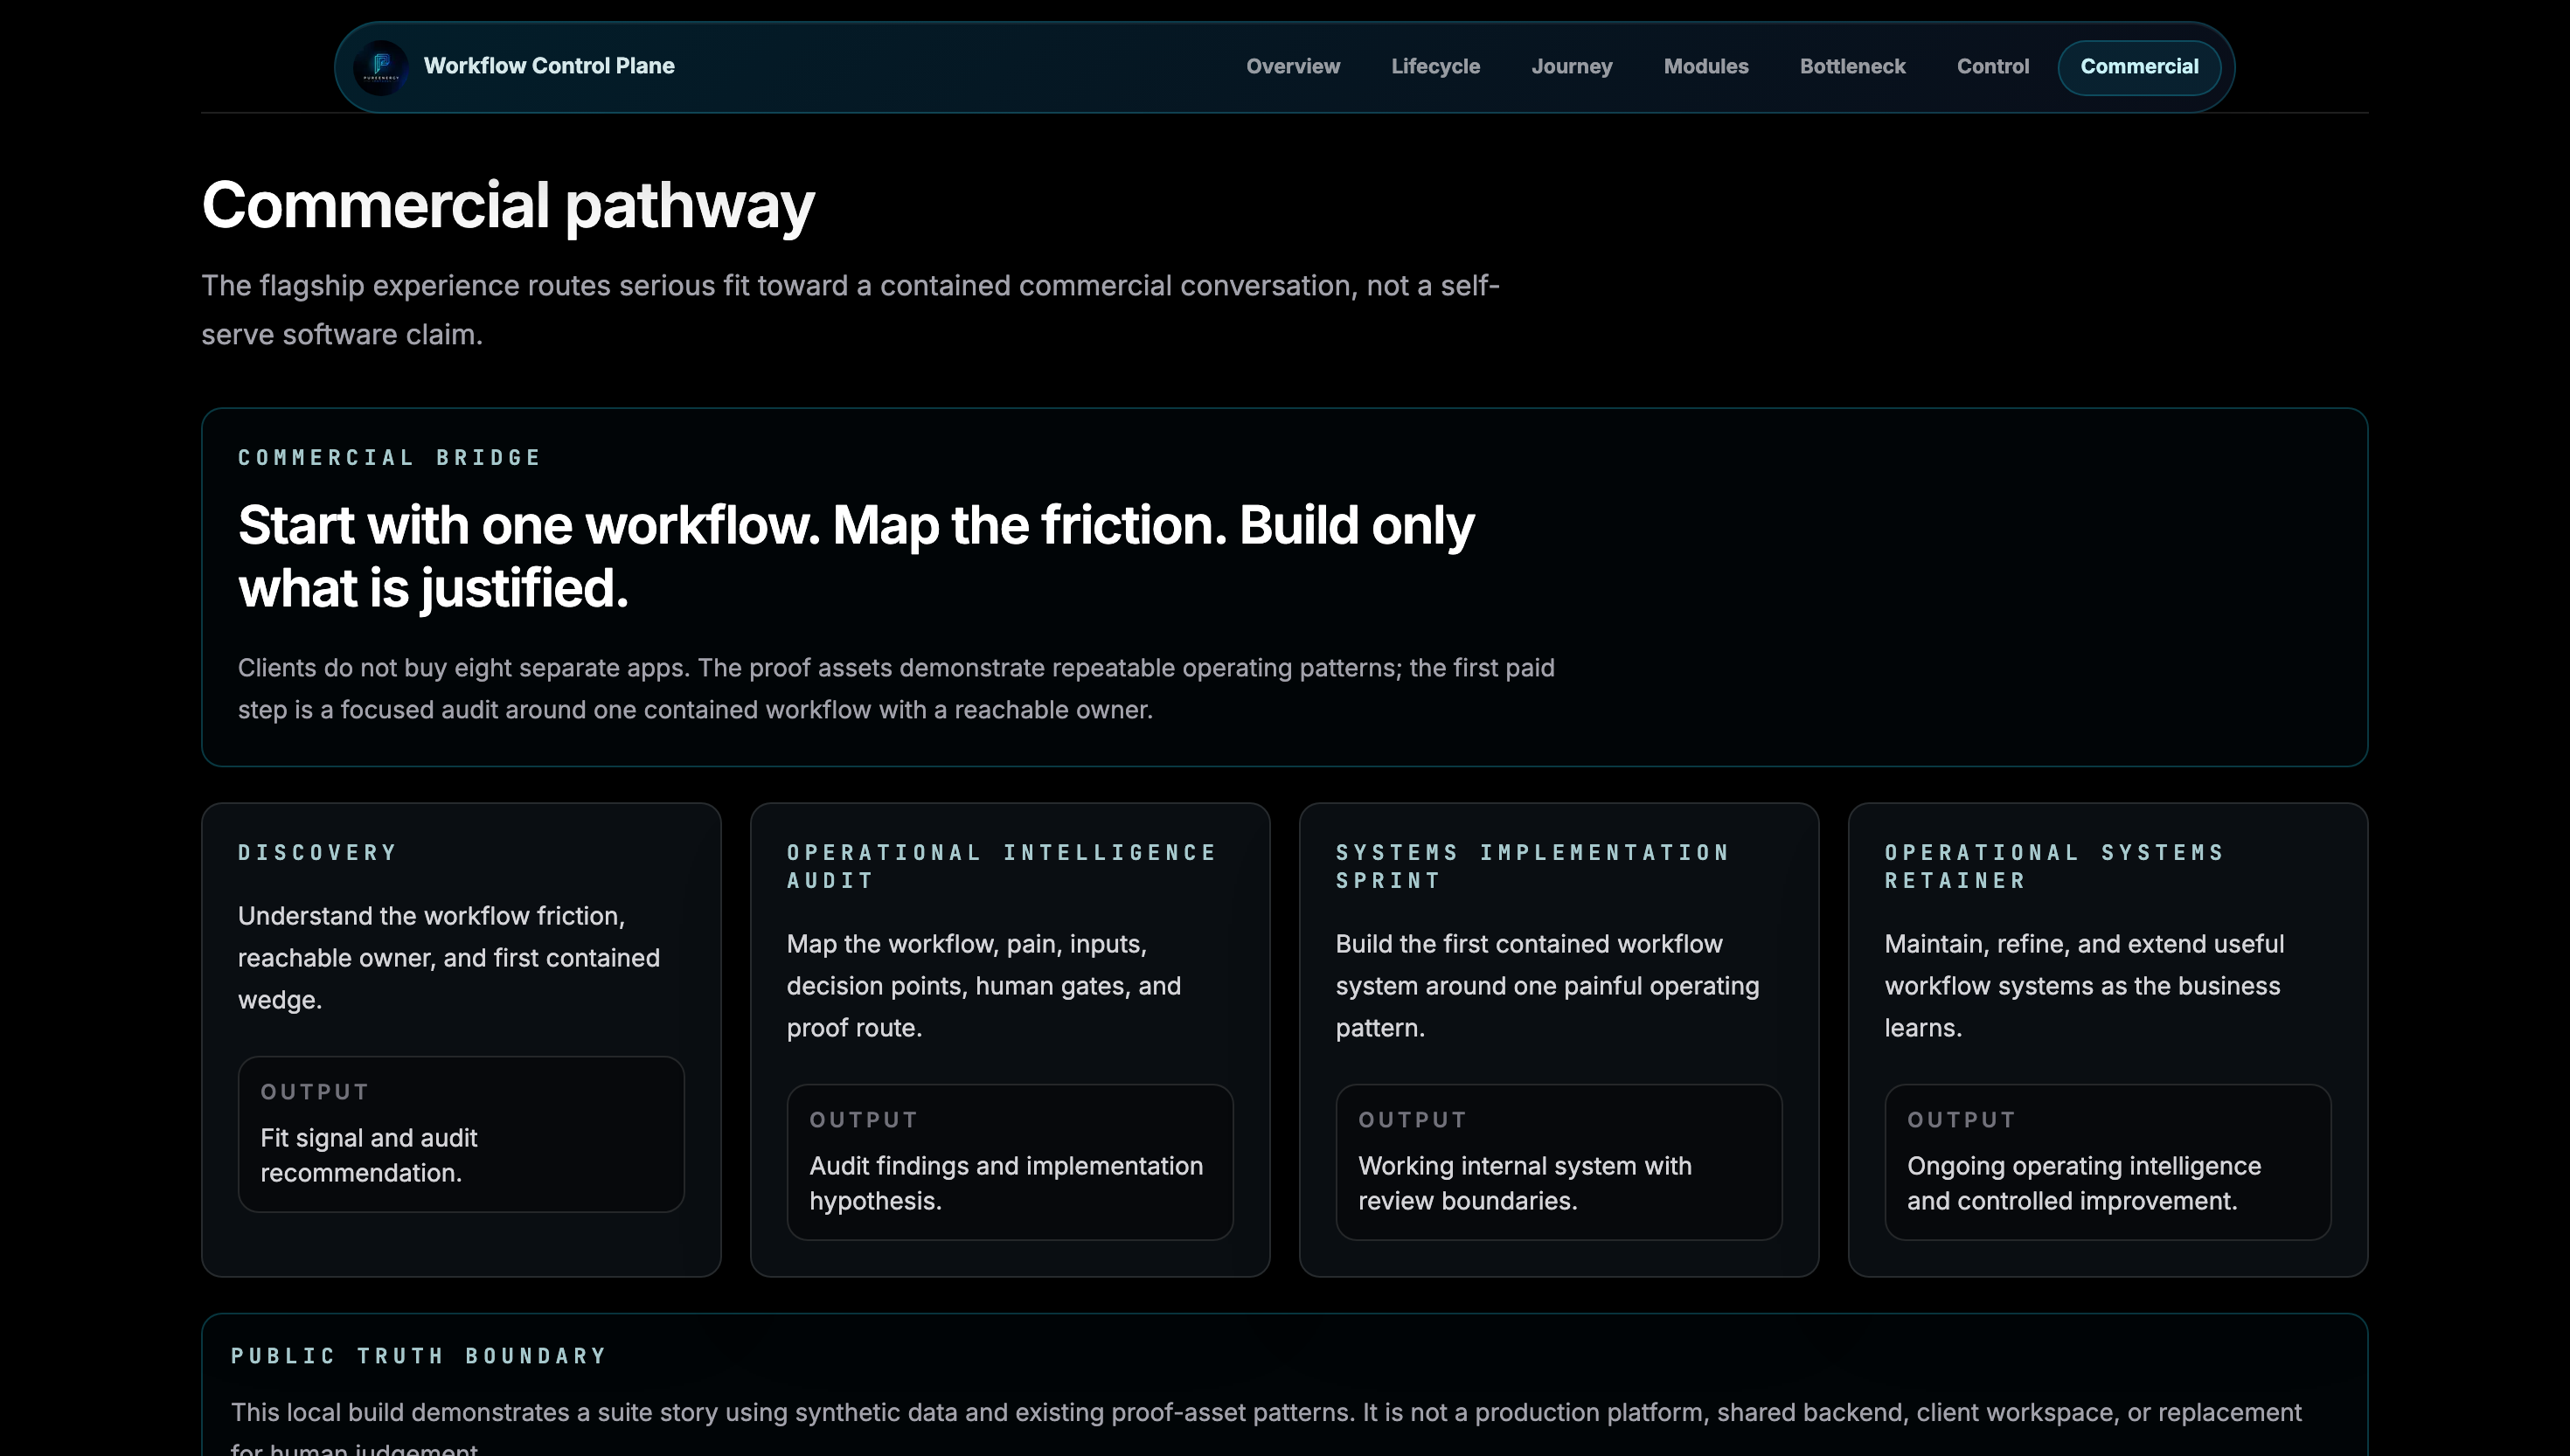Select the DISCOVERY card title
This screenshot has width=2570, height=1456.
tap(317, 853)
